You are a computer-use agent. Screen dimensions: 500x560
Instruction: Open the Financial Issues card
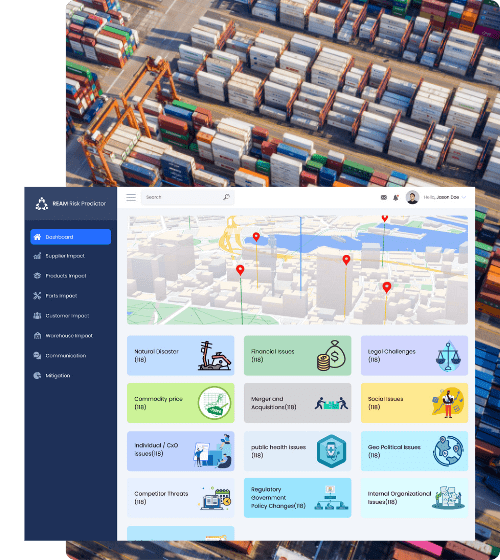point(298,355)
